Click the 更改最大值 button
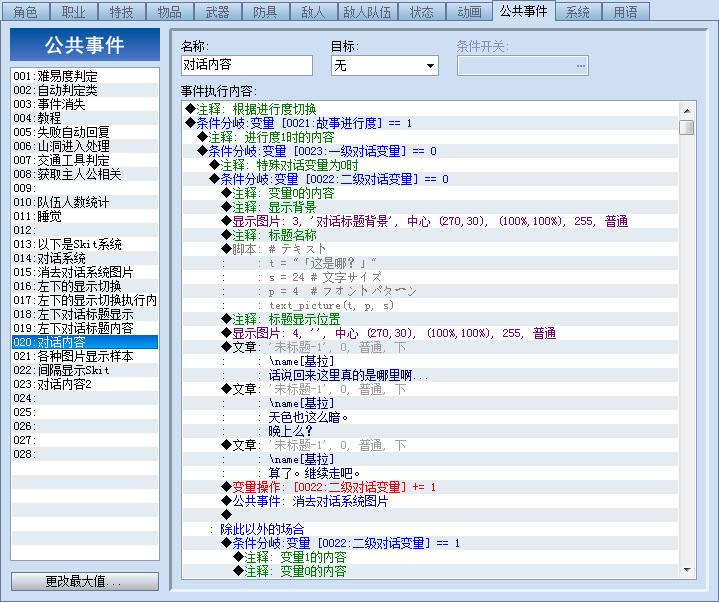The width and height of the screenshot is (719, 602). [x=85, y=581]
